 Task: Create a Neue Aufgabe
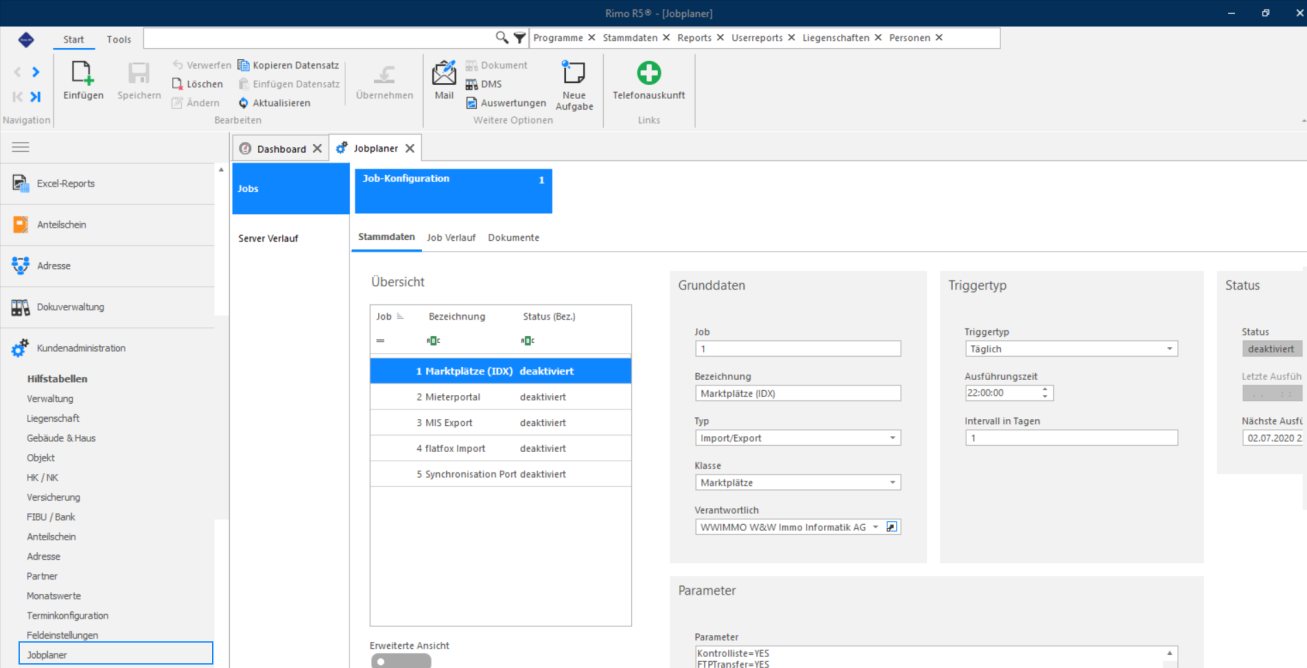tap(574, 84)
